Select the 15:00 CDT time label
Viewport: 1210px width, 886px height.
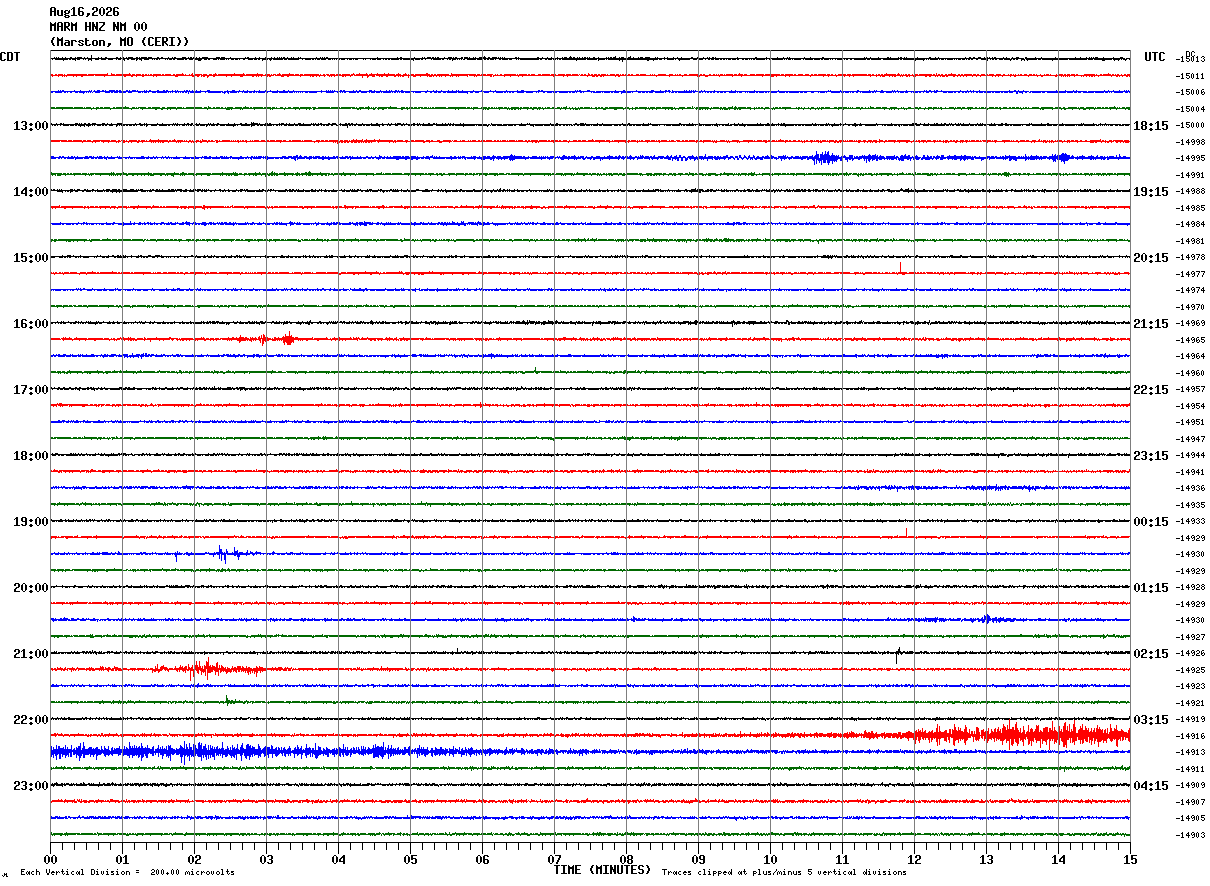[x=30, y=258]
